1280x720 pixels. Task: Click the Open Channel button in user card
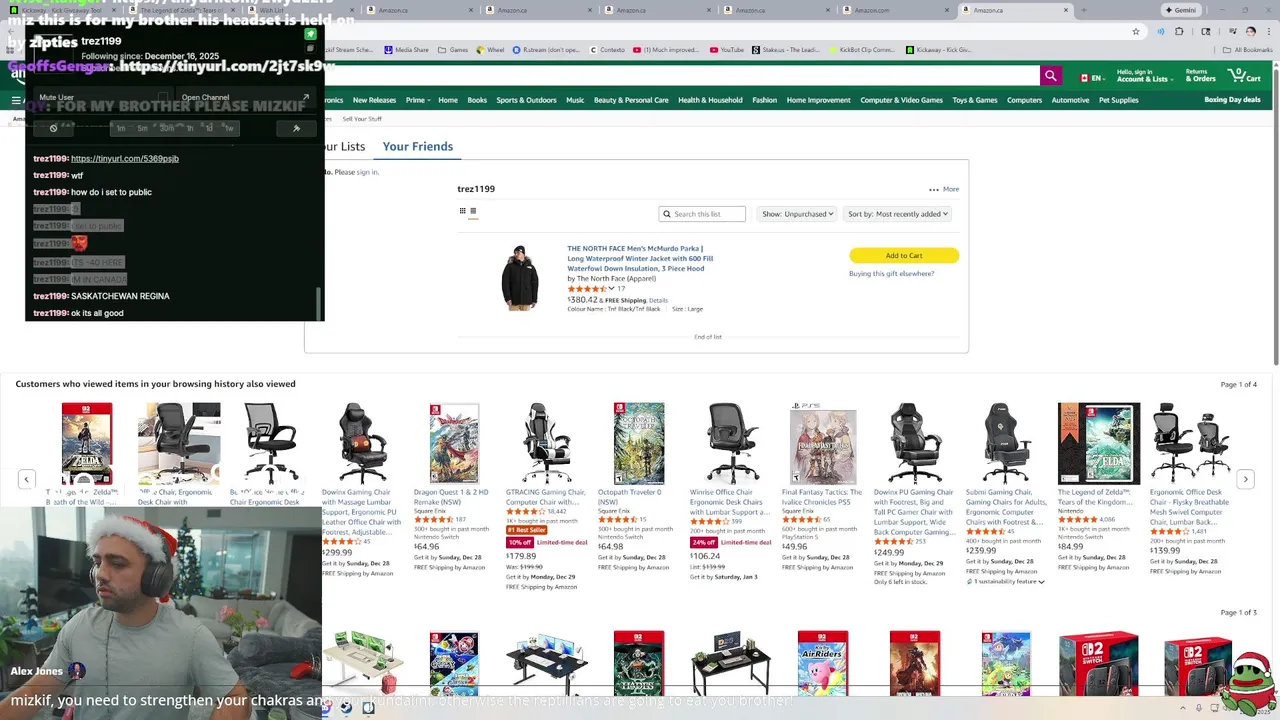point(246,97)
